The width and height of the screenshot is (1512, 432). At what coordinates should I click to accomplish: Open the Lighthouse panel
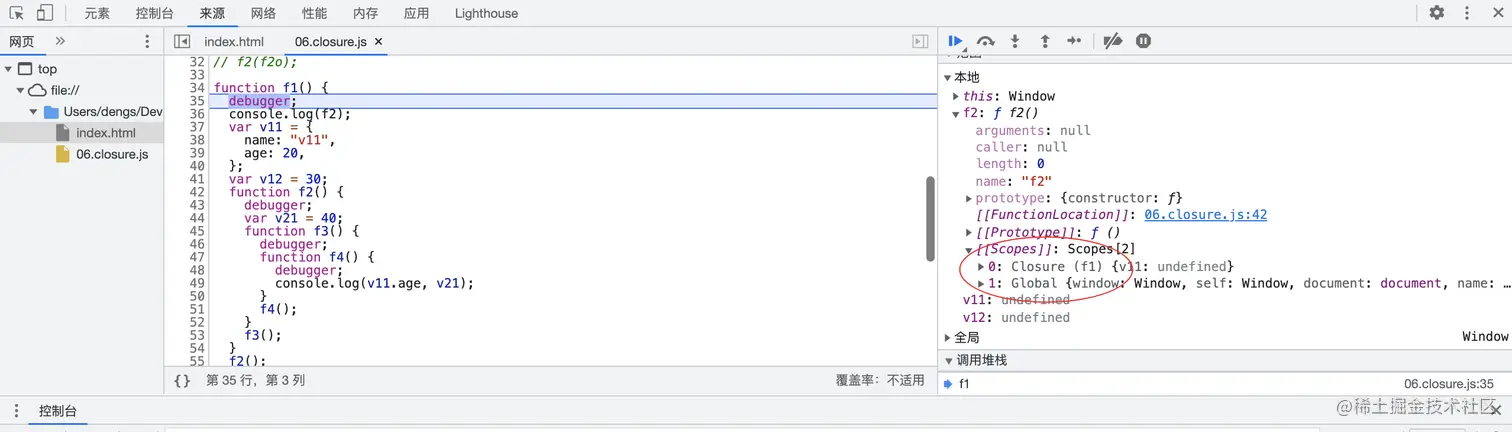[x=486, y=13]
